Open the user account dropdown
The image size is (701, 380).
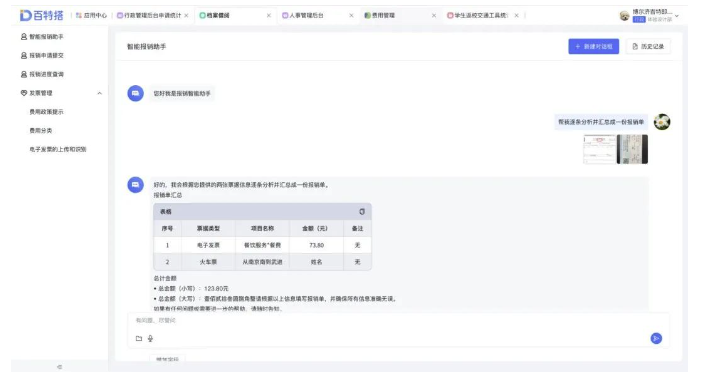pos(677,16)
